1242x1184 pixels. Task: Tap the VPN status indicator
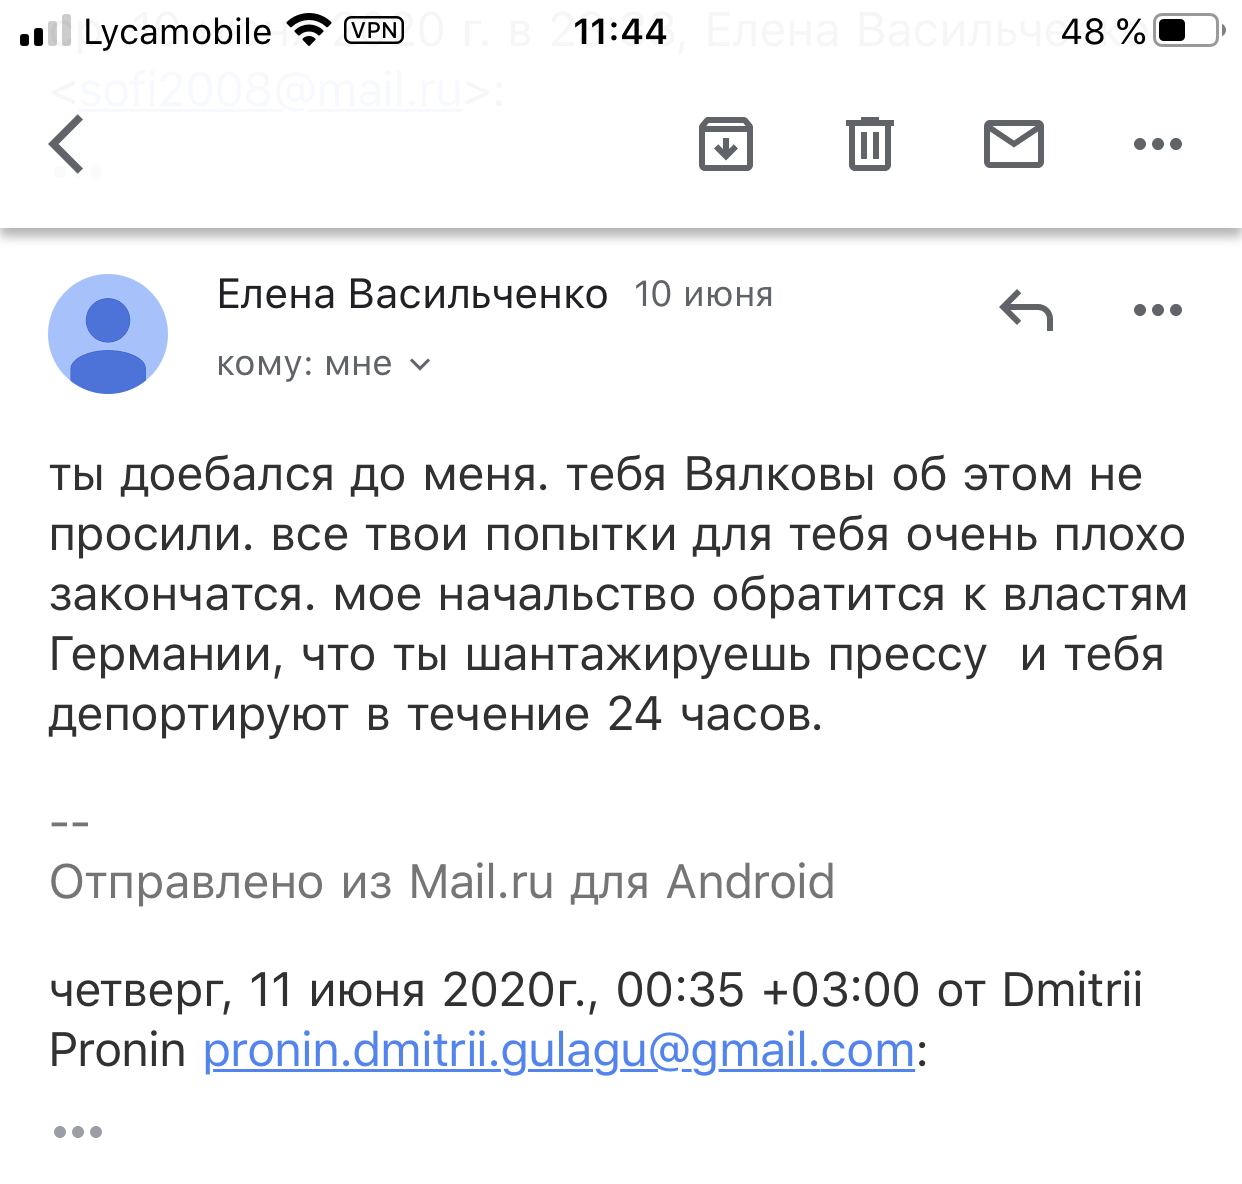point(374,31)
